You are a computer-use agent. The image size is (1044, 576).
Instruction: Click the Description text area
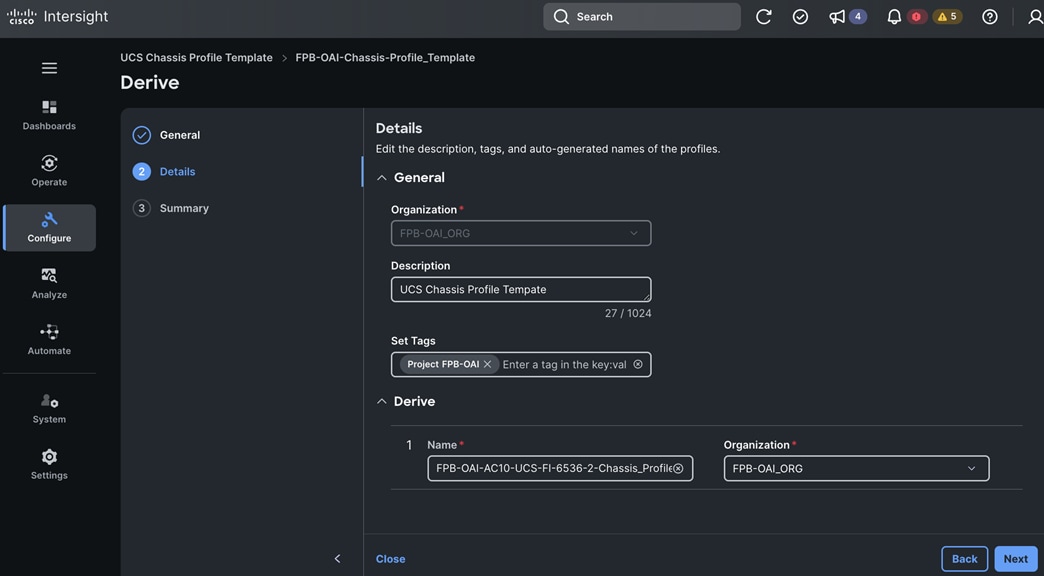(521, 290)
